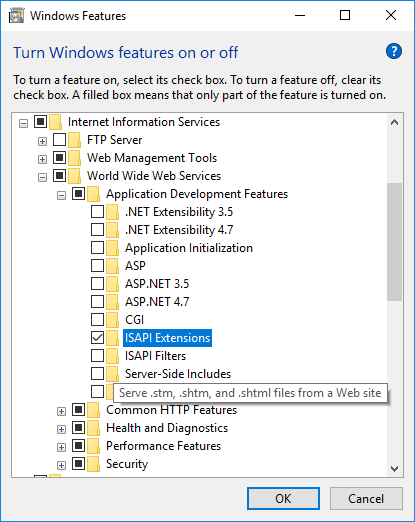The height and width of the screenshot is (522, 415).
Task: Collapse the World Wide Web Services node
Action: click(x=42, y=178)
